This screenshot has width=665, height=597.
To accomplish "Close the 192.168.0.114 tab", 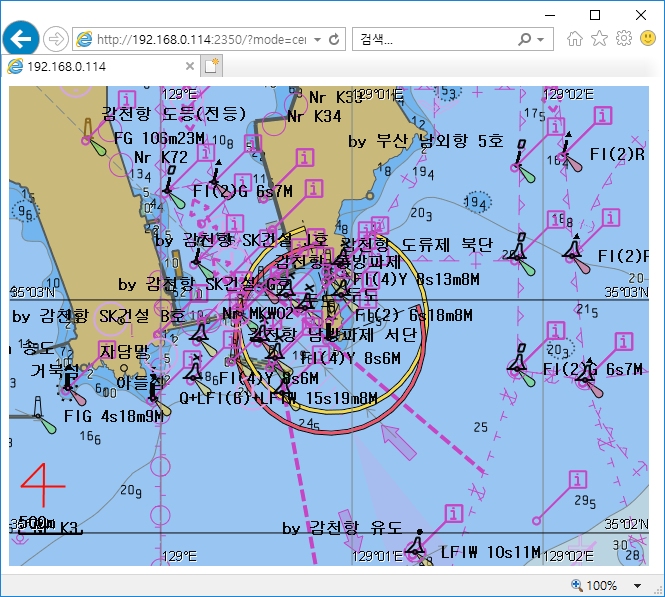I will tap(188, 66).
